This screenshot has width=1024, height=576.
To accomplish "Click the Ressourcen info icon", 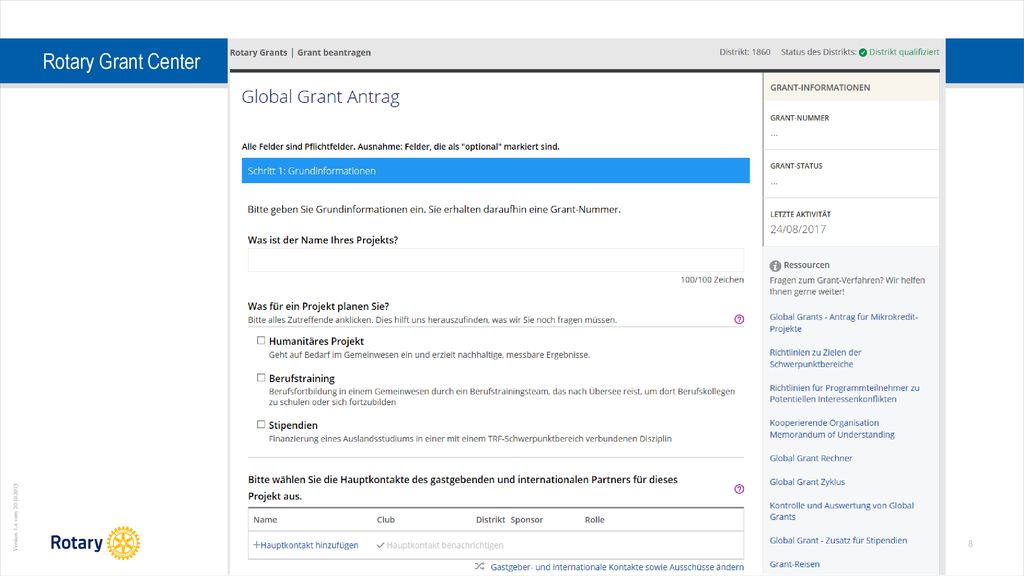I will 775,266.
